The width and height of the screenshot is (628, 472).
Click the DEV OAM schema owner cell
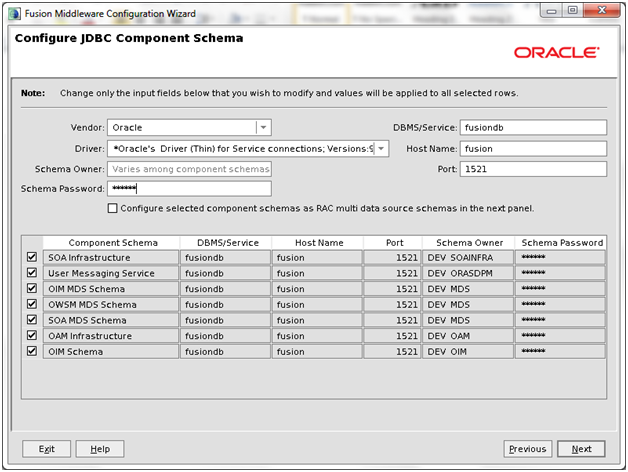468,335
